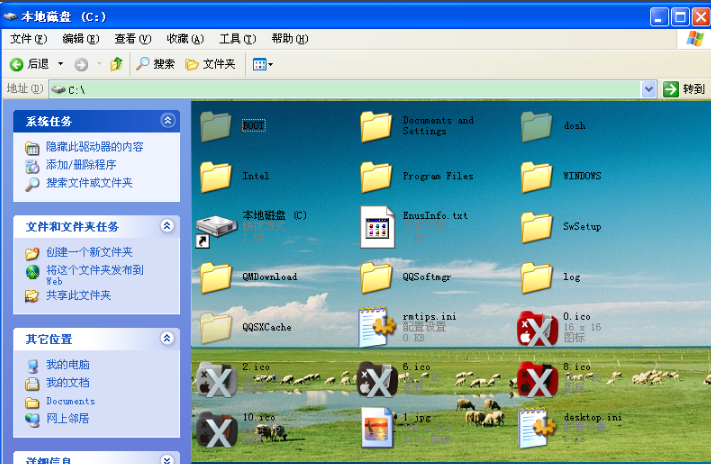This screenshot has width=711, height=464.
Task: Click 创建一个新文件夹 task link
Action: (x=88, y=252)
